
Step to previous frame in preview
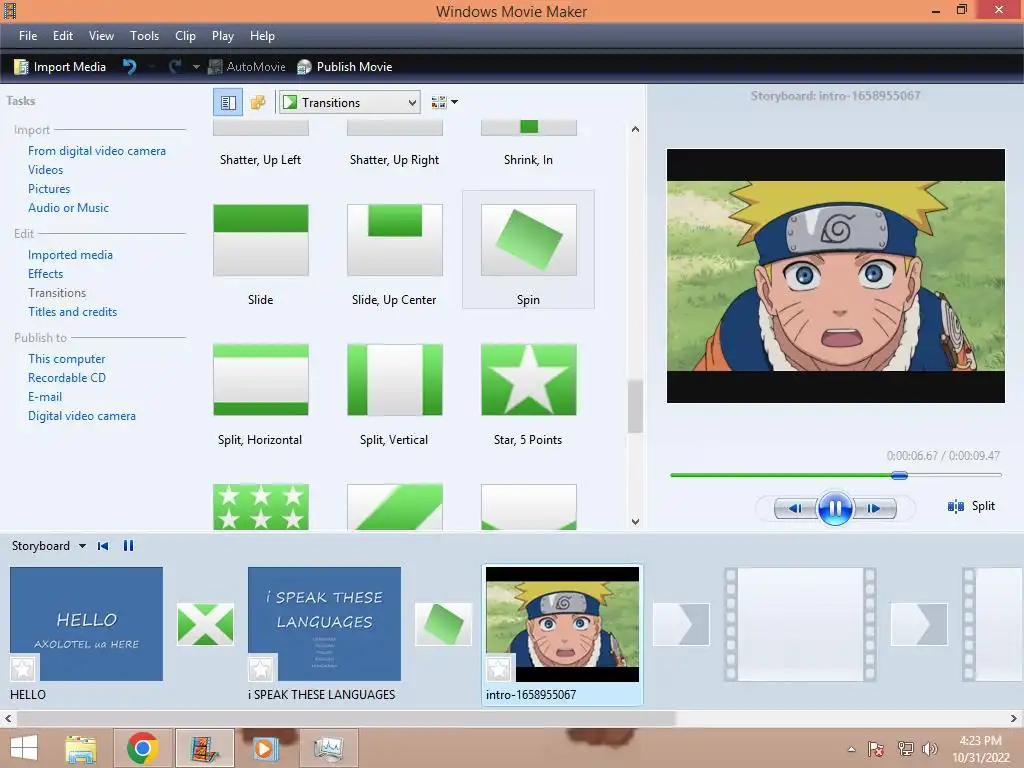[796, 508]
